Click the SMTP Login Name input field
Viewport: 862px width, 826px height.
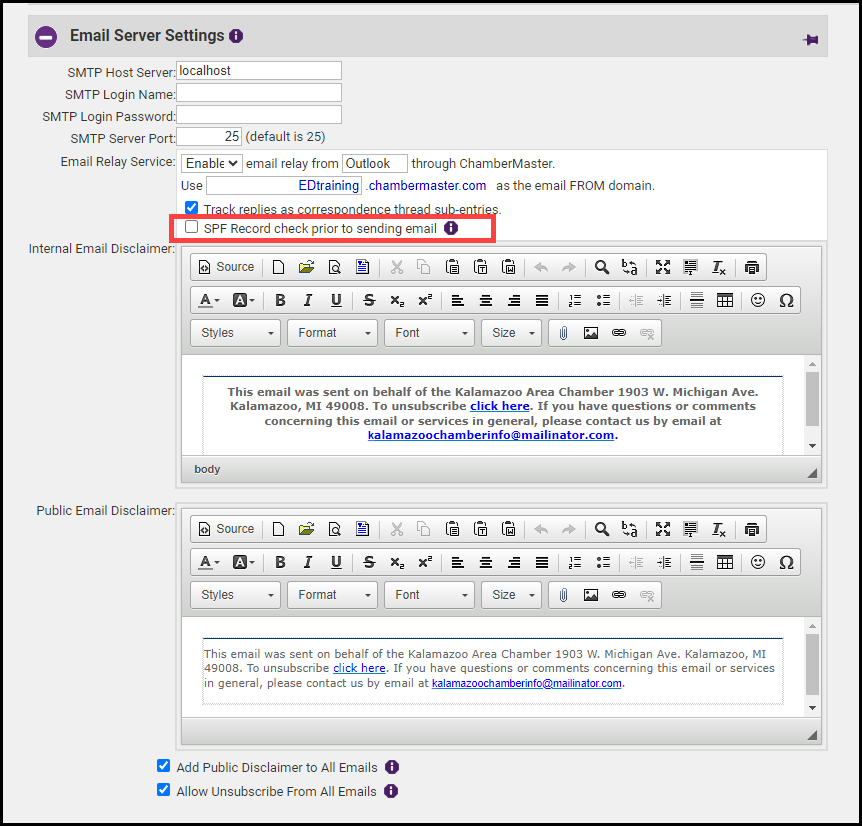(259, 93)
